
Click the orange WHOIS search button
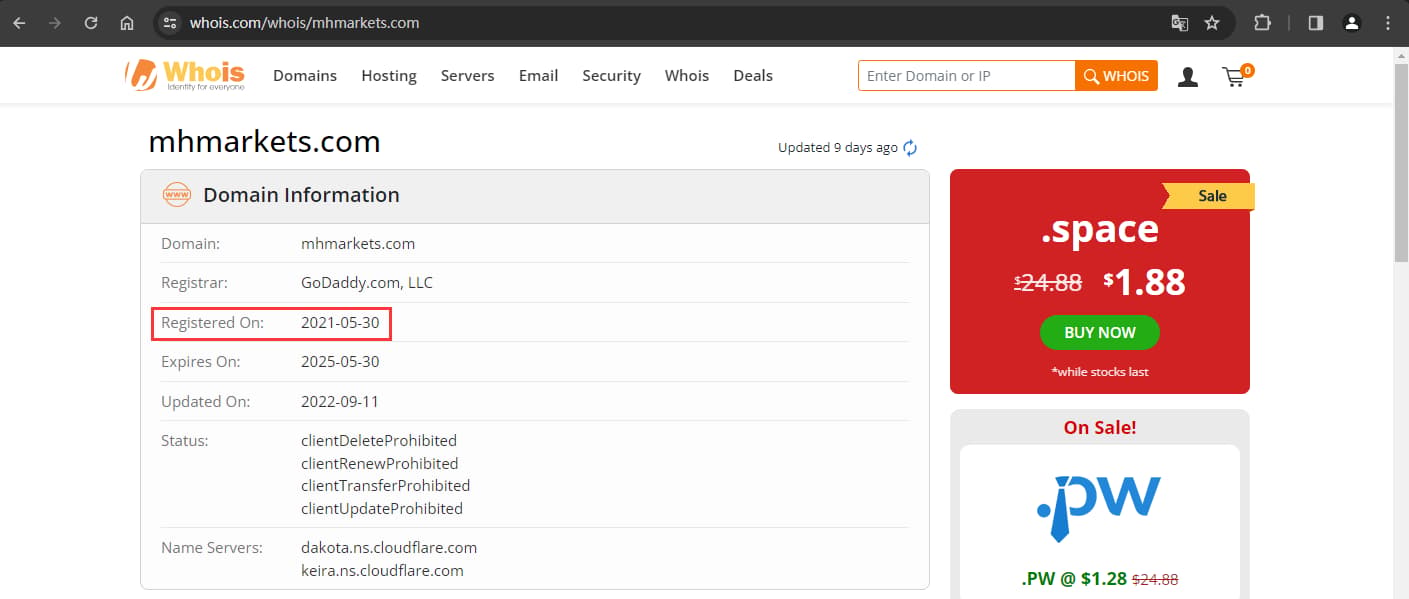pos(1116,76)
